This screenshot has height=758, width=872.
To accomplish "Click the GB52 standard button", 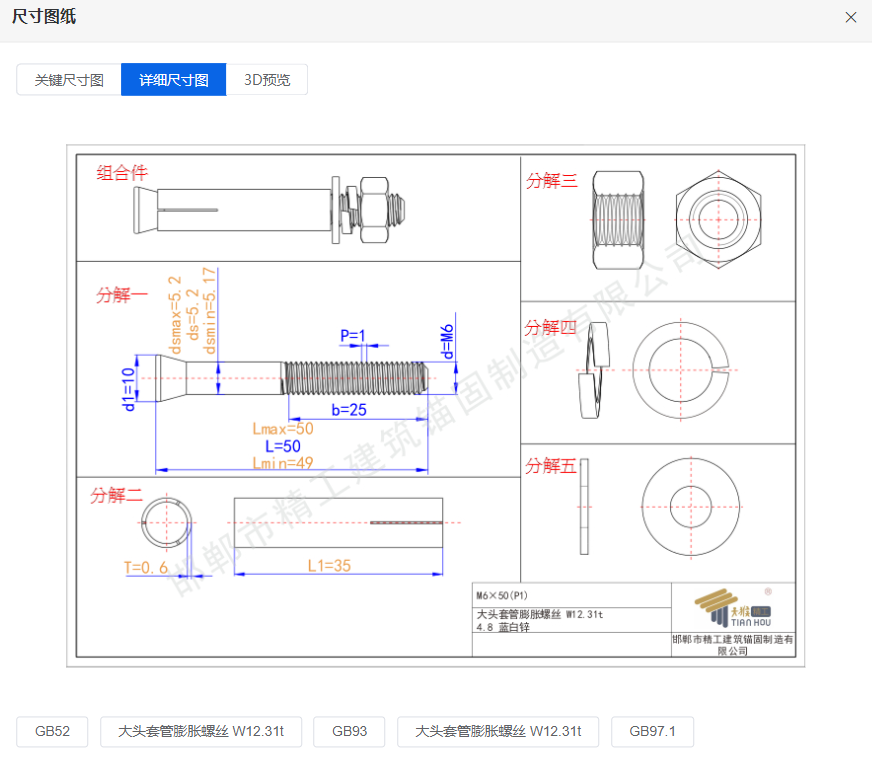I will tap(52, 731).
